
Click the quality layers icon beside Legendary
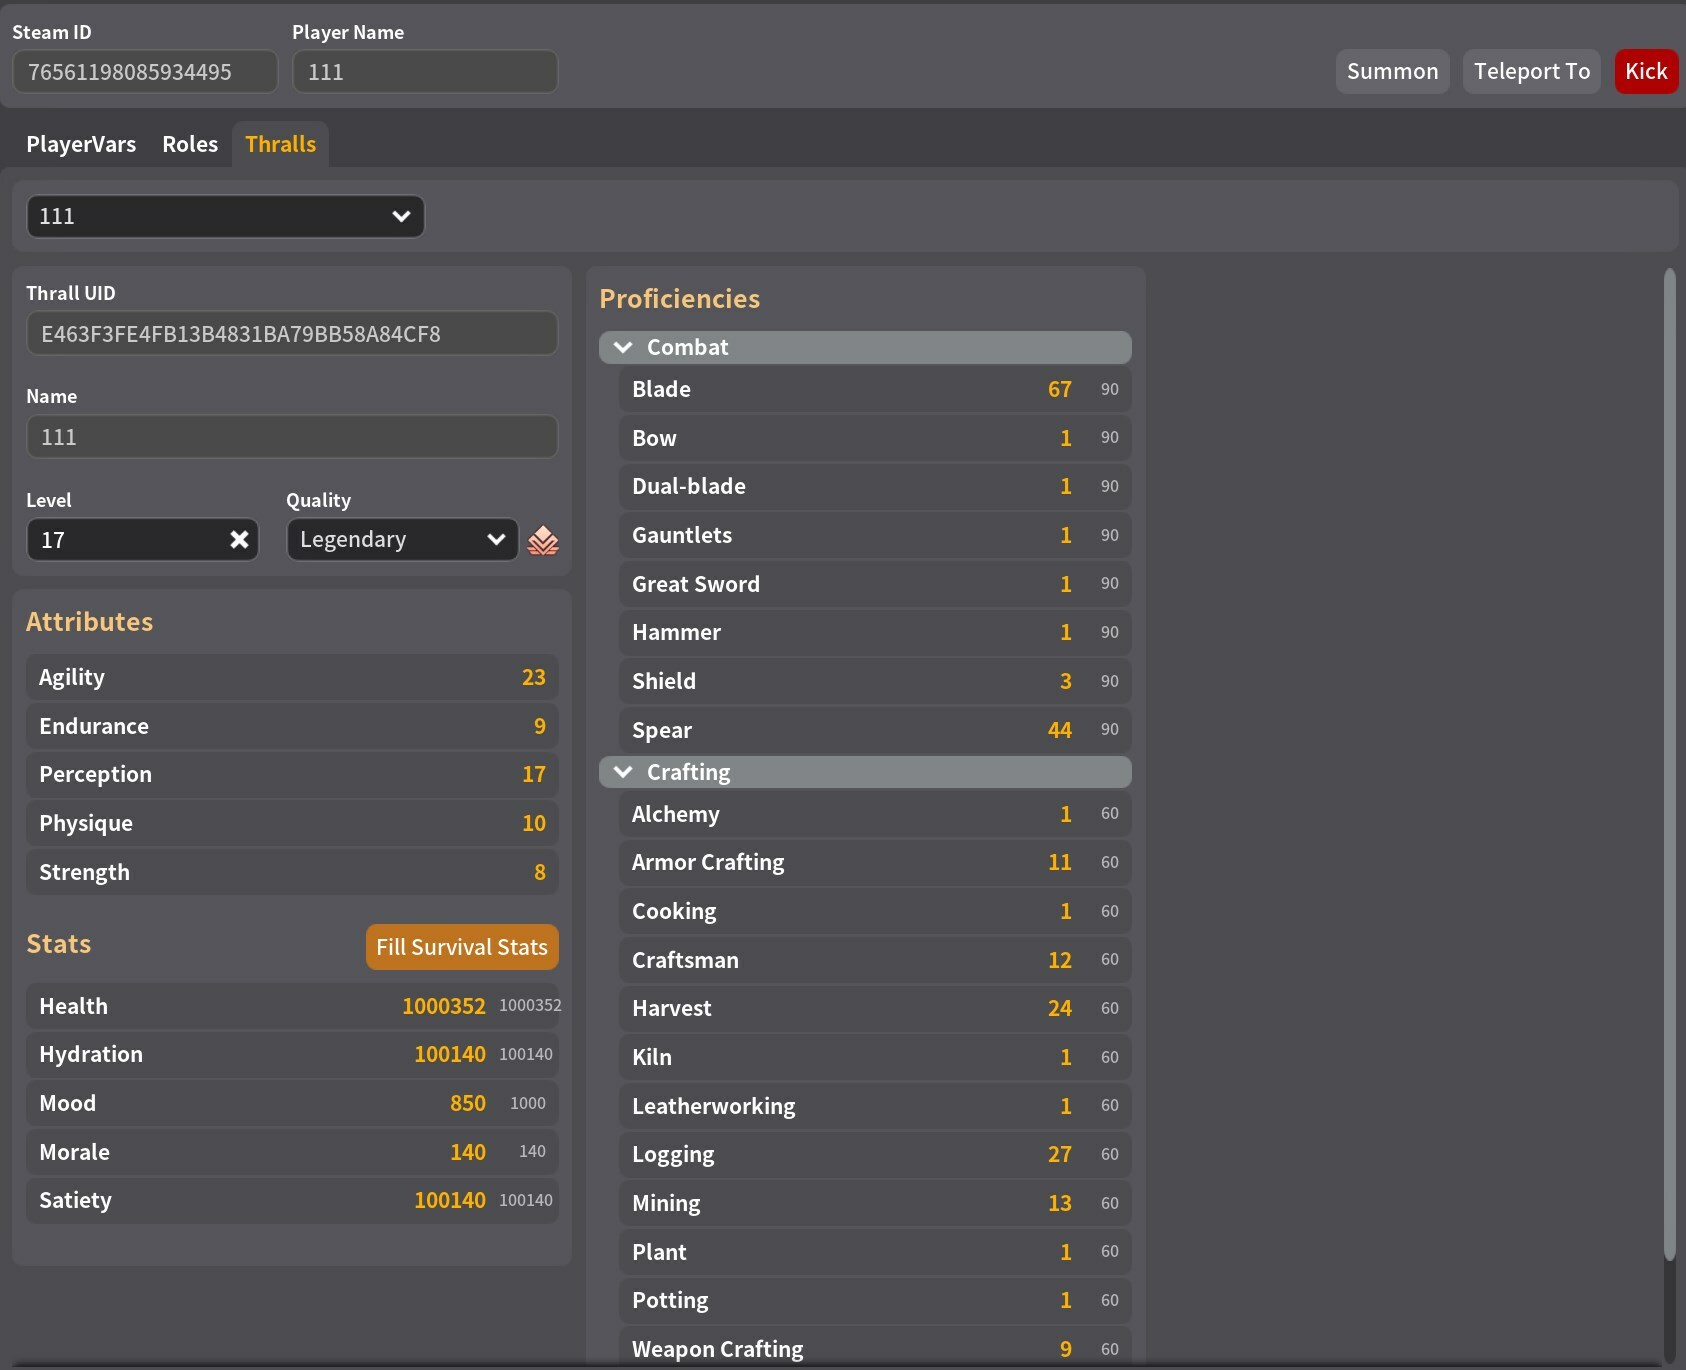tap(543, 540)
